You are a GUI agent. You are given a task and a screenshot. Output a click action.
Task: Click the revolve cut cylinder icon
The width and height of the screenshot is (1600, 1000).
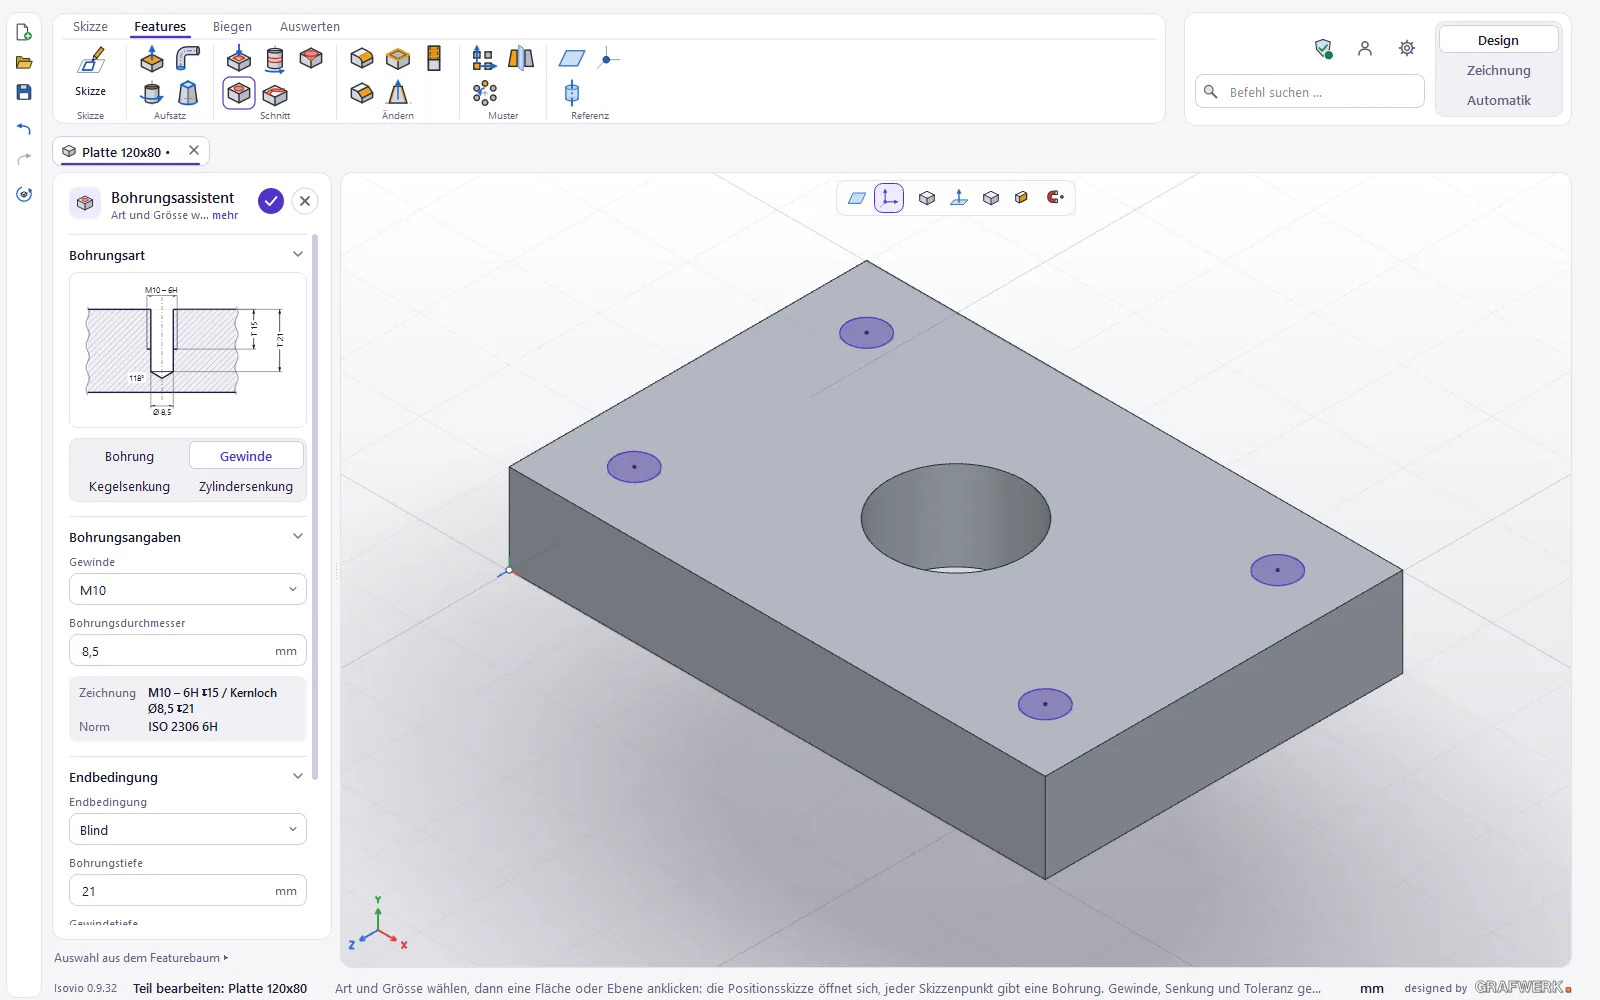click(275, 59)
